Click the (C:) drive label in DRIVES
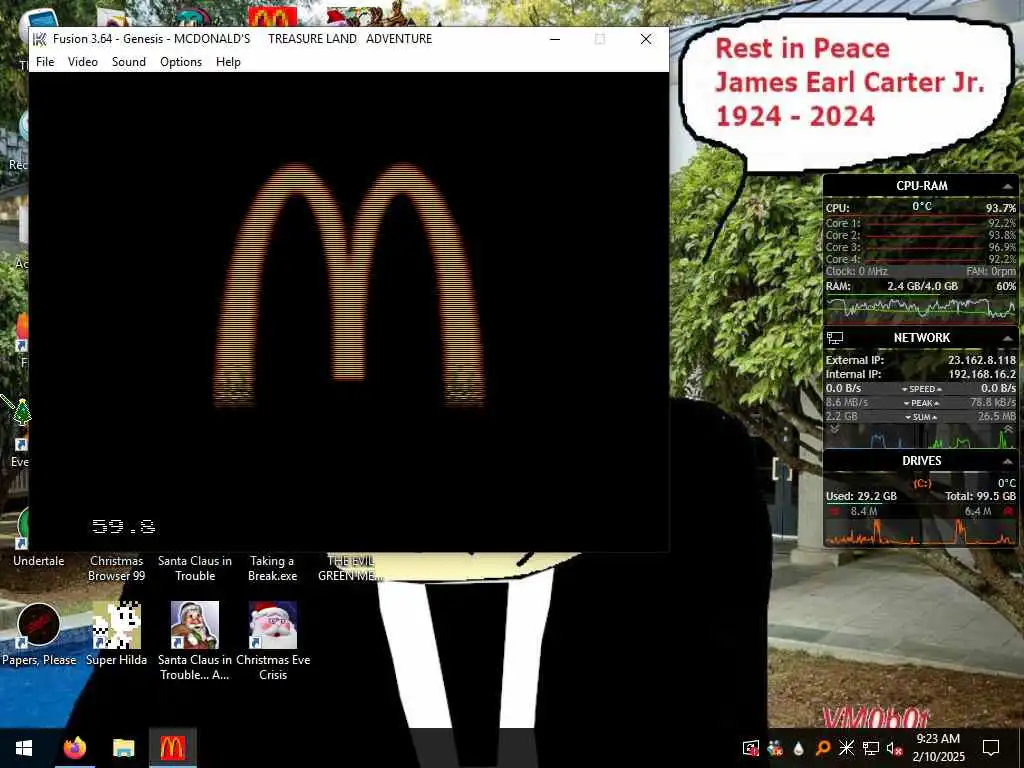This screenshot has height=768, width=1024. 922,483
